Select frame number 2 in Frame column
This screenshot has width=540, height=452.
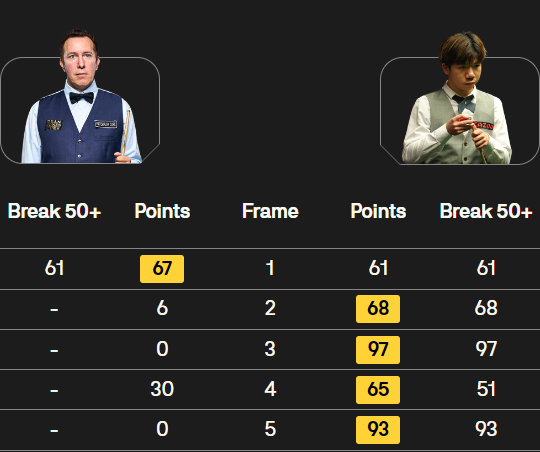[270, 308]
